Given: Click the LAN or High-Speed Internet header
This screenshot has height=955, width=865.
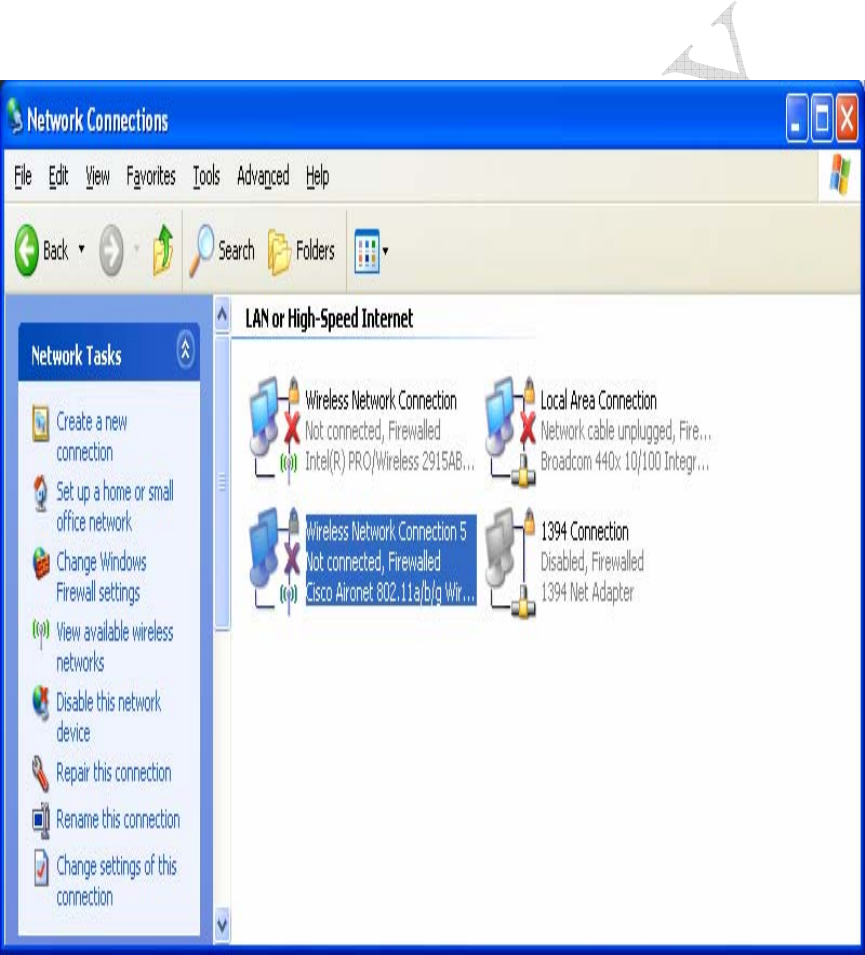Looking at the screenshot, I should [x=329, y=319].
